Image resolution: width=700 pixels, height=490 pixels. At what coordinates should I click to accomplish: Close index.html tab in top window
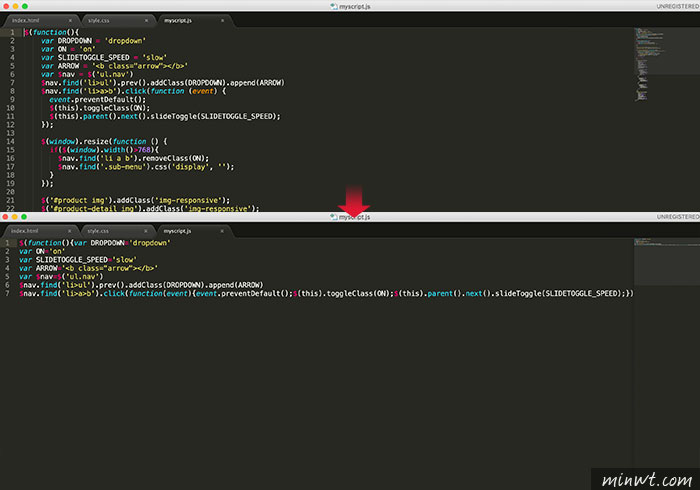click(70, 21)
